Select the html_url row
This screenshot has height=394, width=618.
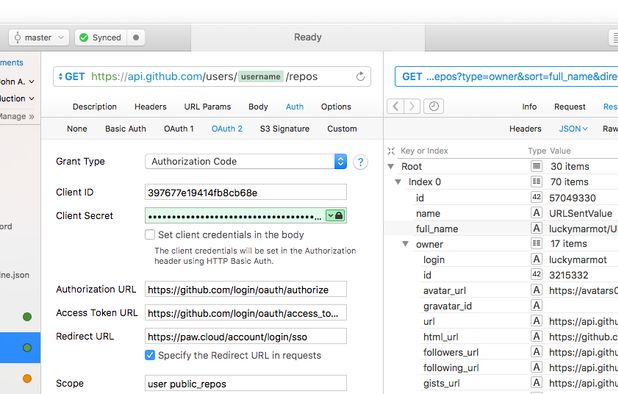tap(501, 337)
